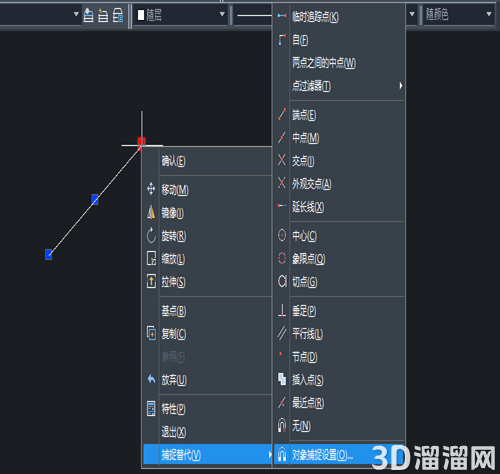Click the Copy (复制) icon
This screenshot has width=500, height=474.
tap(151, 333)
